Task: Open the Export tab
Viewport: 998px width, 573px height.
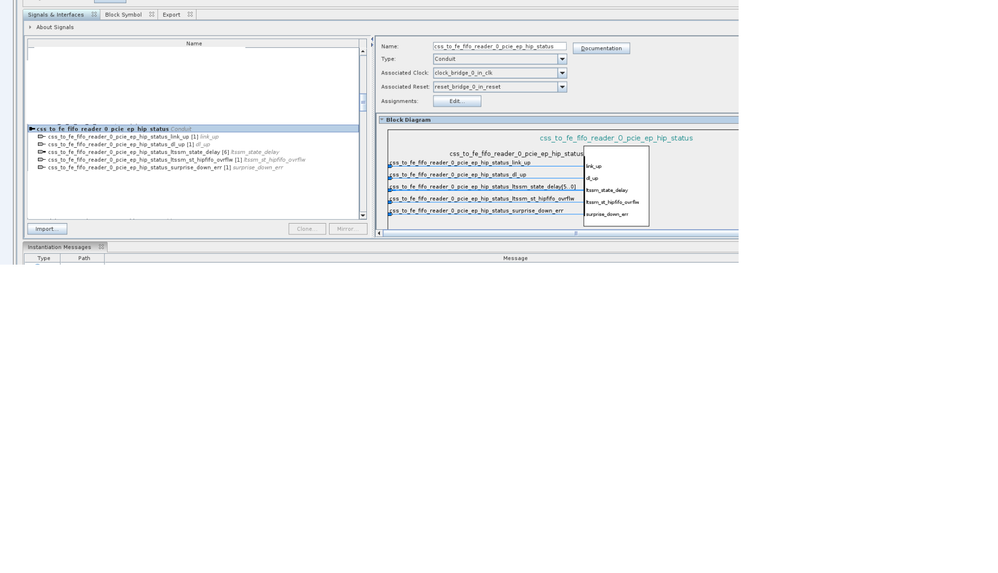Action: (171, 14)
